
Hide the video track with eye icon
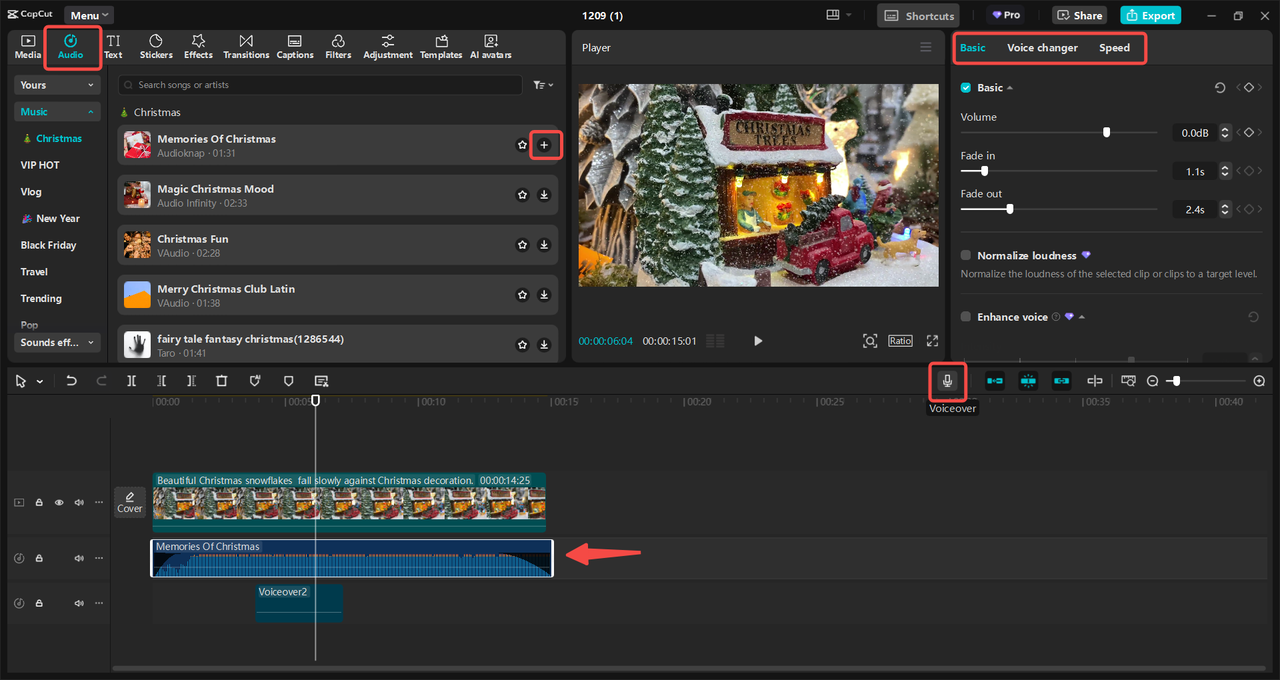pos(59,503)
